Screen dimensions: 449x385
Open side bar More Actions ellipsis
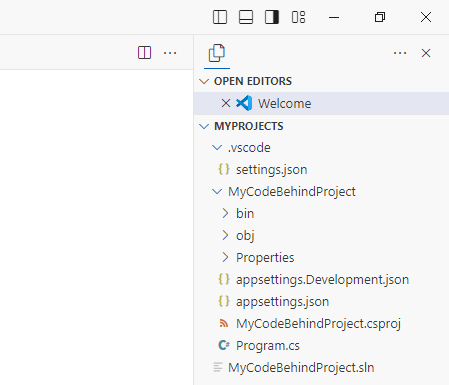[x=400, y=53]
